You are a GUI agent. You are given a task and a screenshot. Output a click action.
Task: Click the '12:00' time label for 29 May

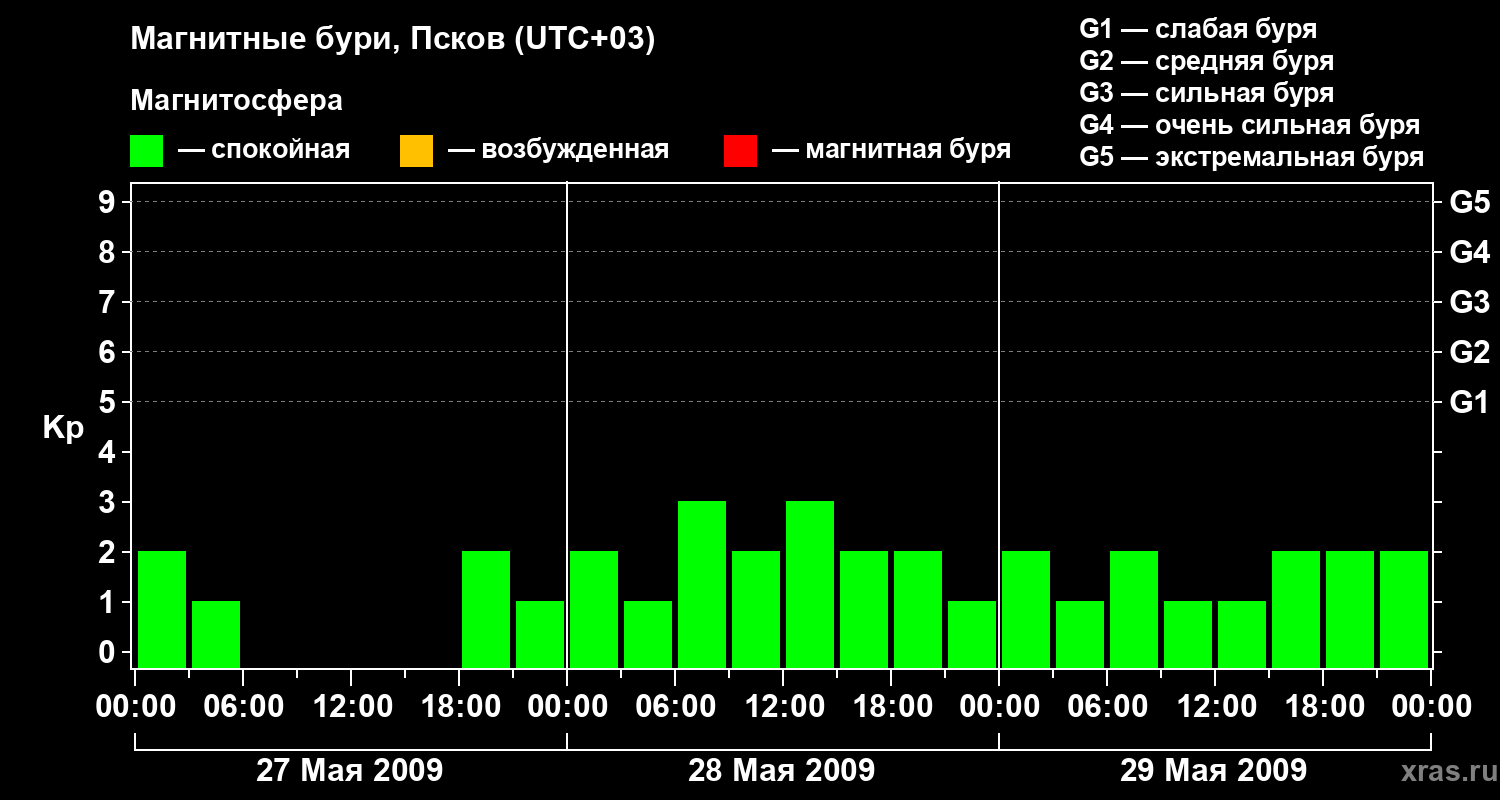(1215, 707)
